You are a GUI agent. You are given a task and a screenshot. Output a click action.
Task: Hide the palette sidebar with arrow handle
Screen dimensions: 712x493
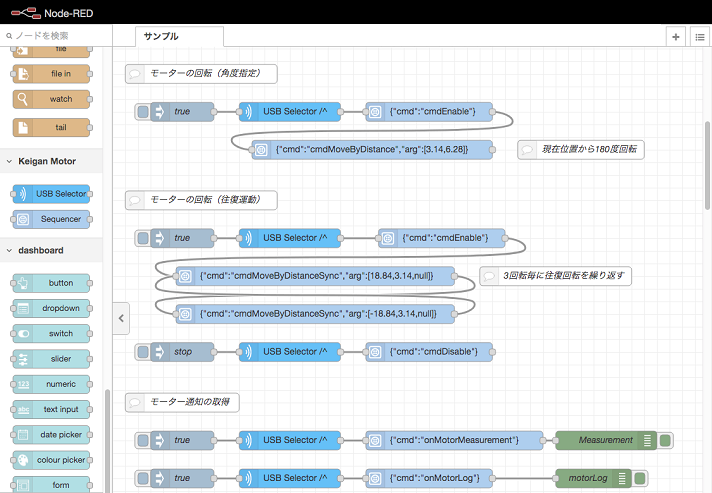[121, 318]
